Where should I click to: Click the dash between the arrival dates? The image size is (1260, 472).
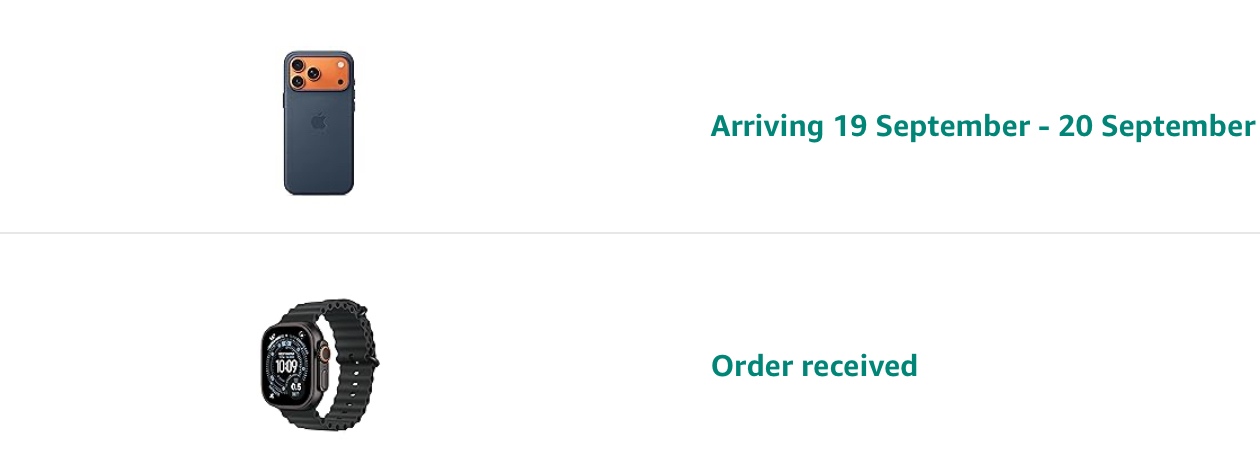click(1044, 128)
